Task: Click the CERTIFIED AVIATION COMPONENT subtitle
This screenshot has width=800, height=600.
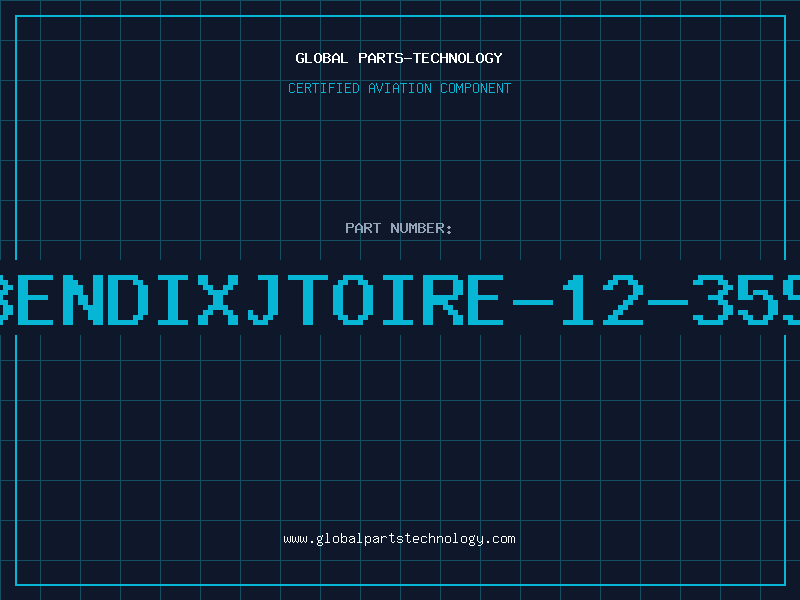Action: pos(399,88)
